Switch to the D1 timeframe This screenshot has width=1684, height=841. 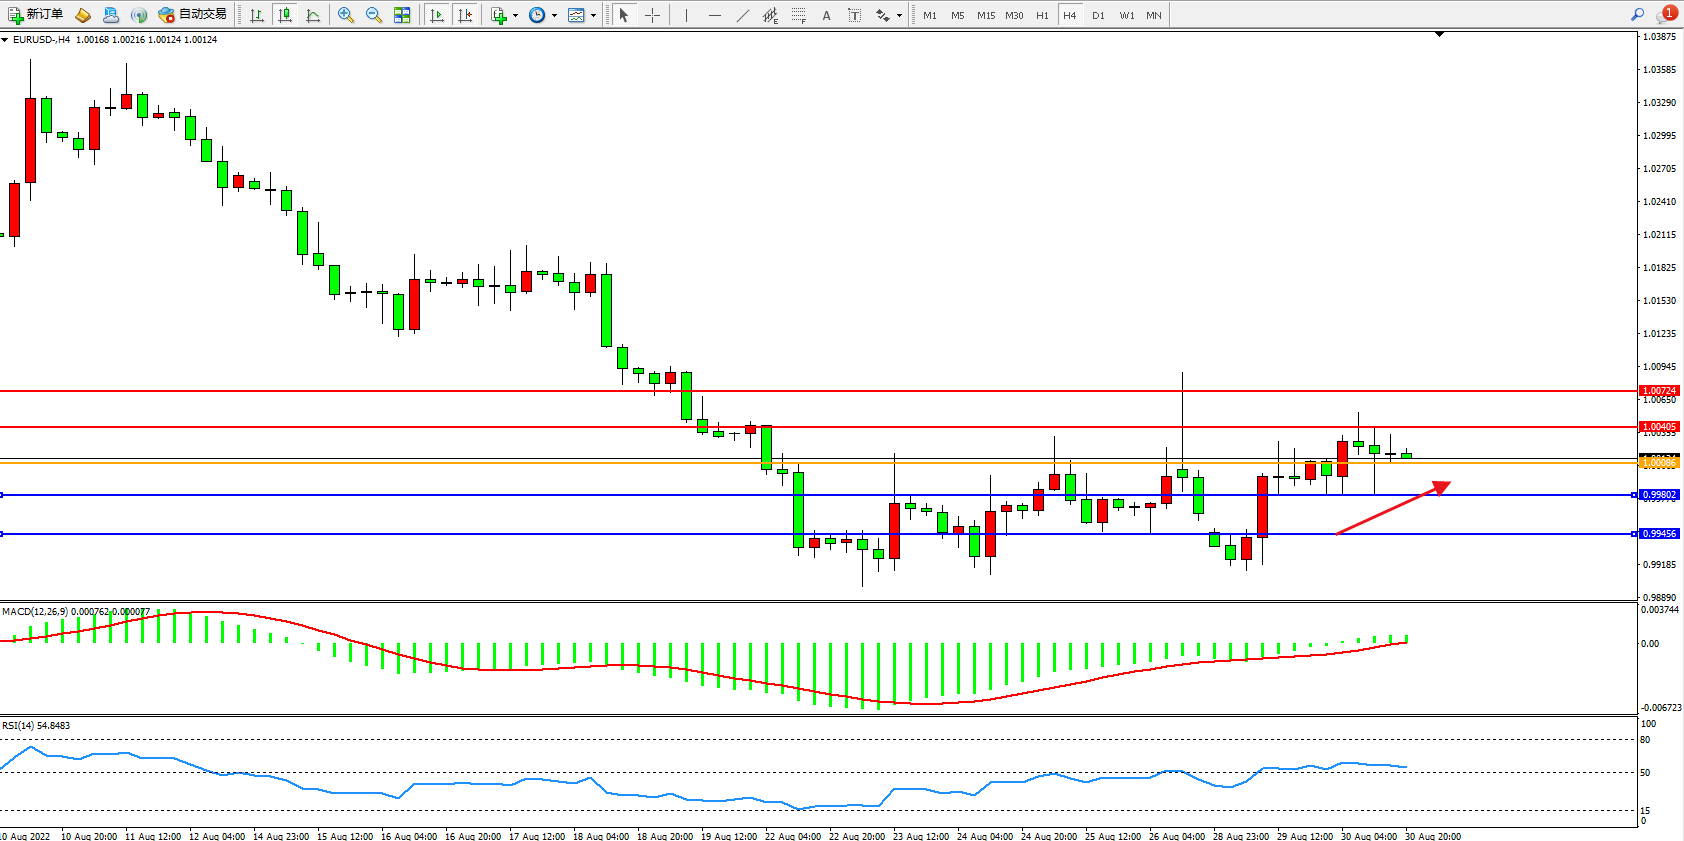pyautogui.click(x=1098, y=15)
